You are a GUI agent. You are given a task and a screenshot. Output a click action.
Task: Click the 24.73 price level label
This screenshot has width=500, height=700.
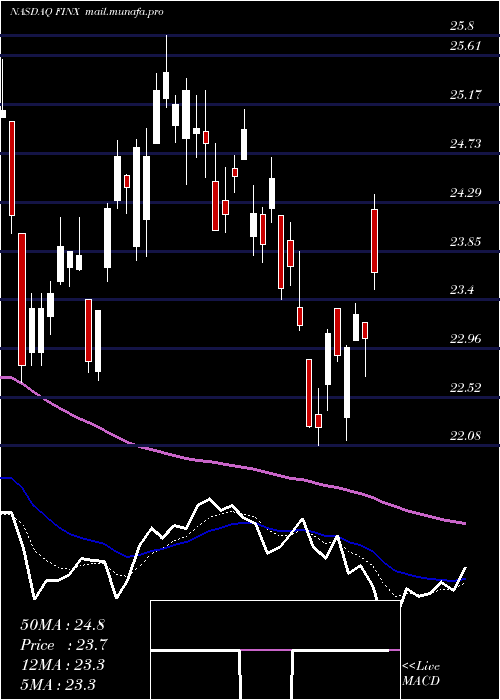[x=465, y=144]
